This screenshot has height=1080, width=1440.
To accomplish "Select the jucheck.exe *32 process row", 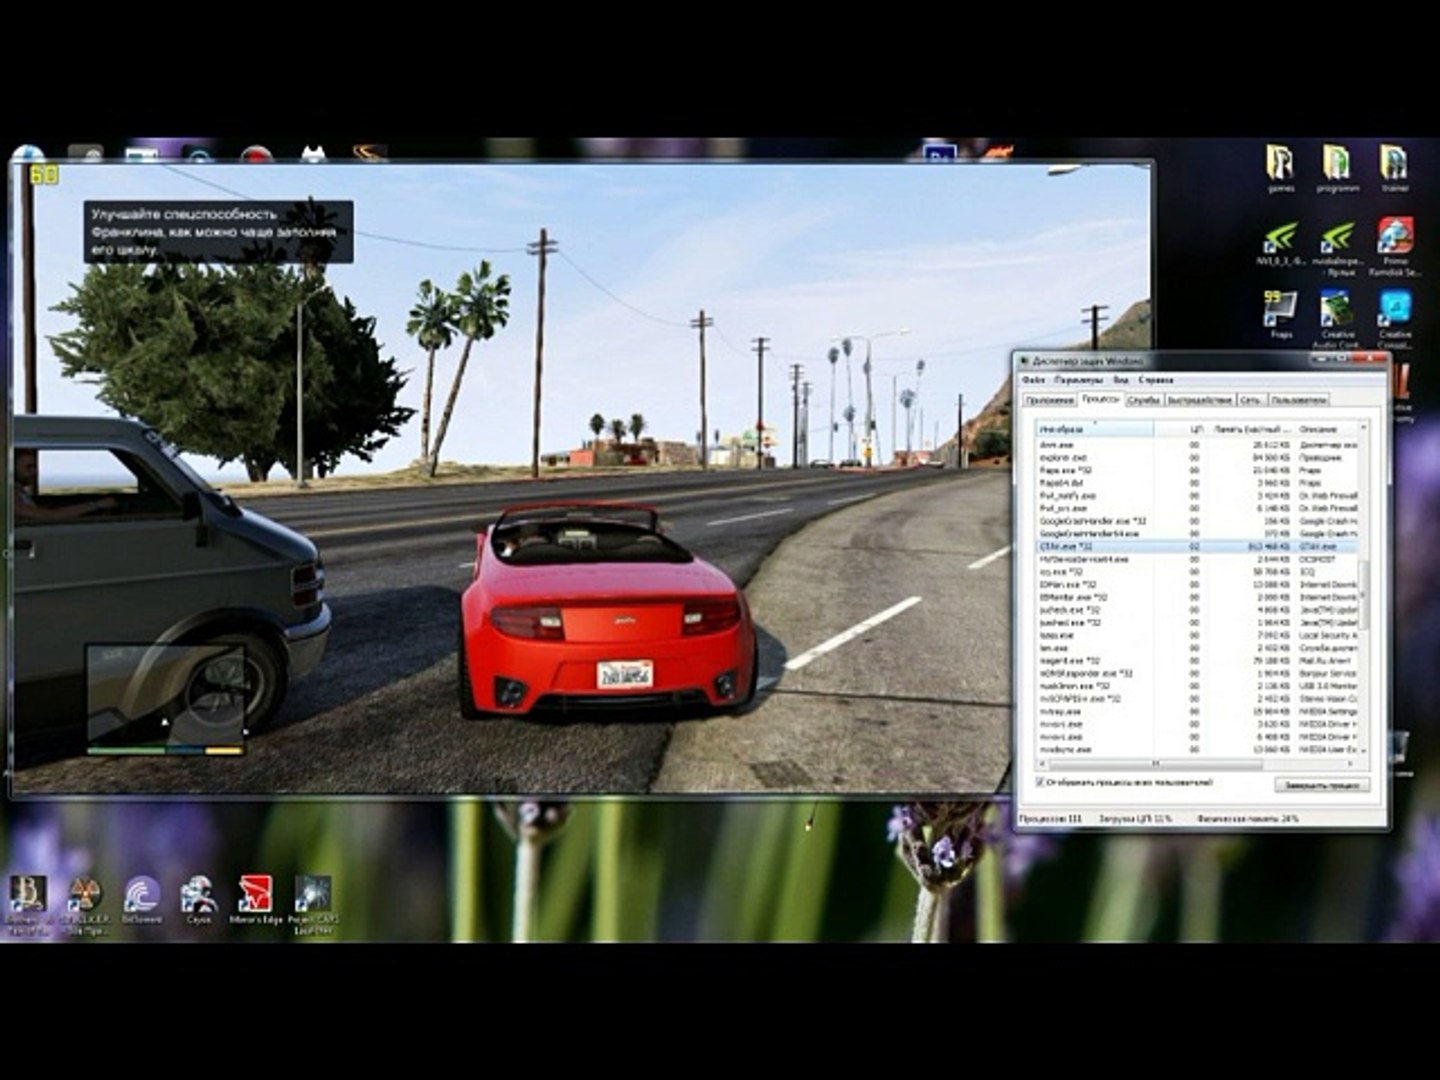I will pyautogui.click(x=1197, y=610).
